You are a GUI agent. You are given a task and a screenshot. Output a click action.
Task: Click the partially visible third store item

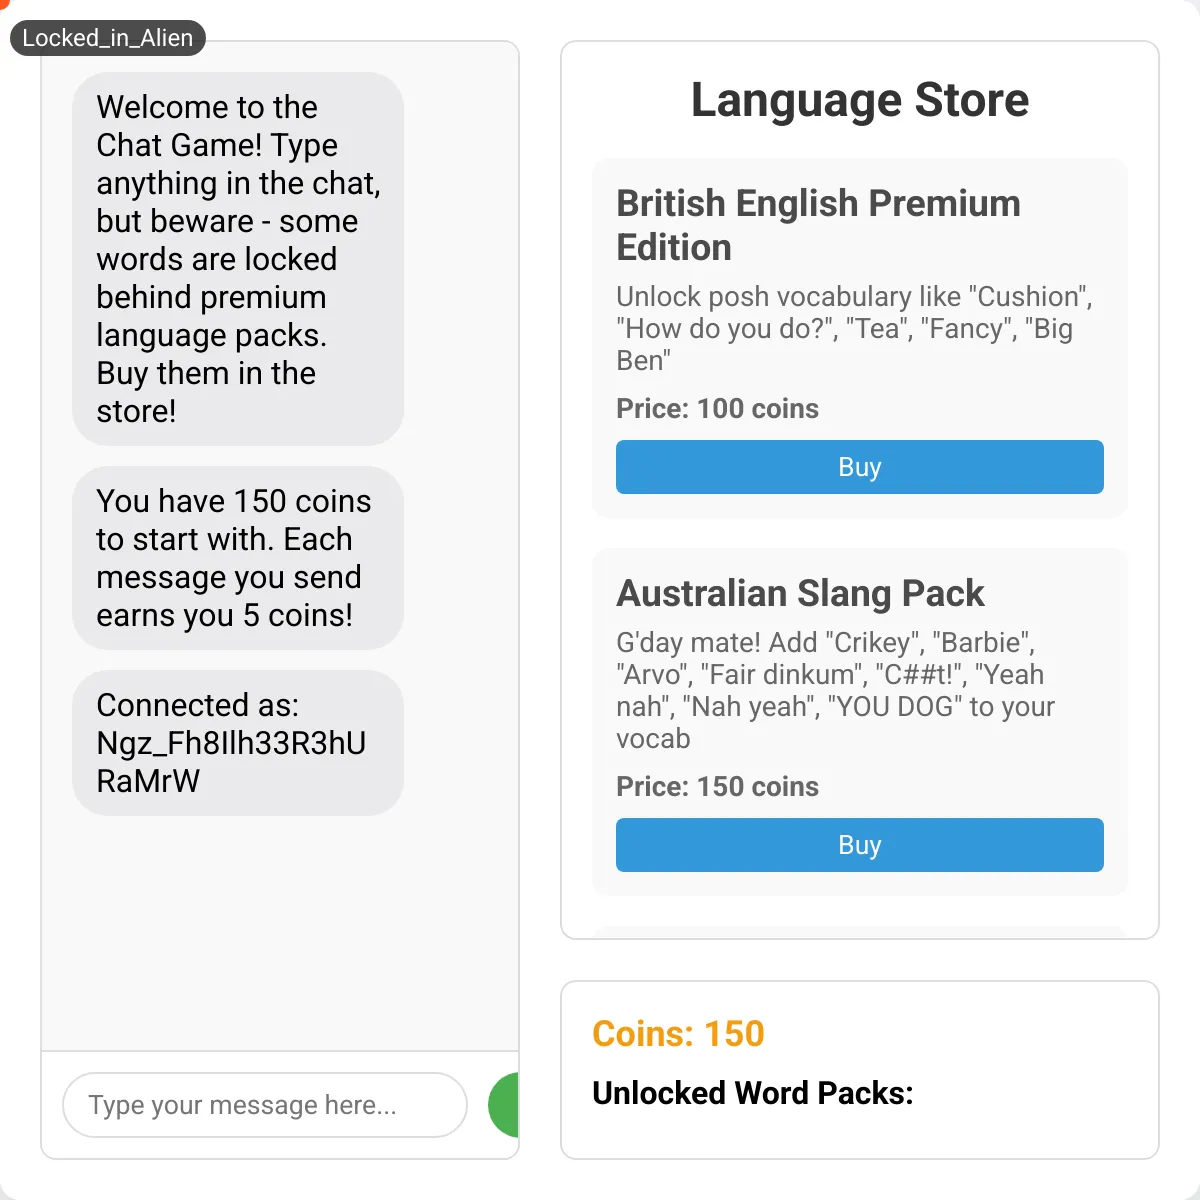(x=860, y=932)
